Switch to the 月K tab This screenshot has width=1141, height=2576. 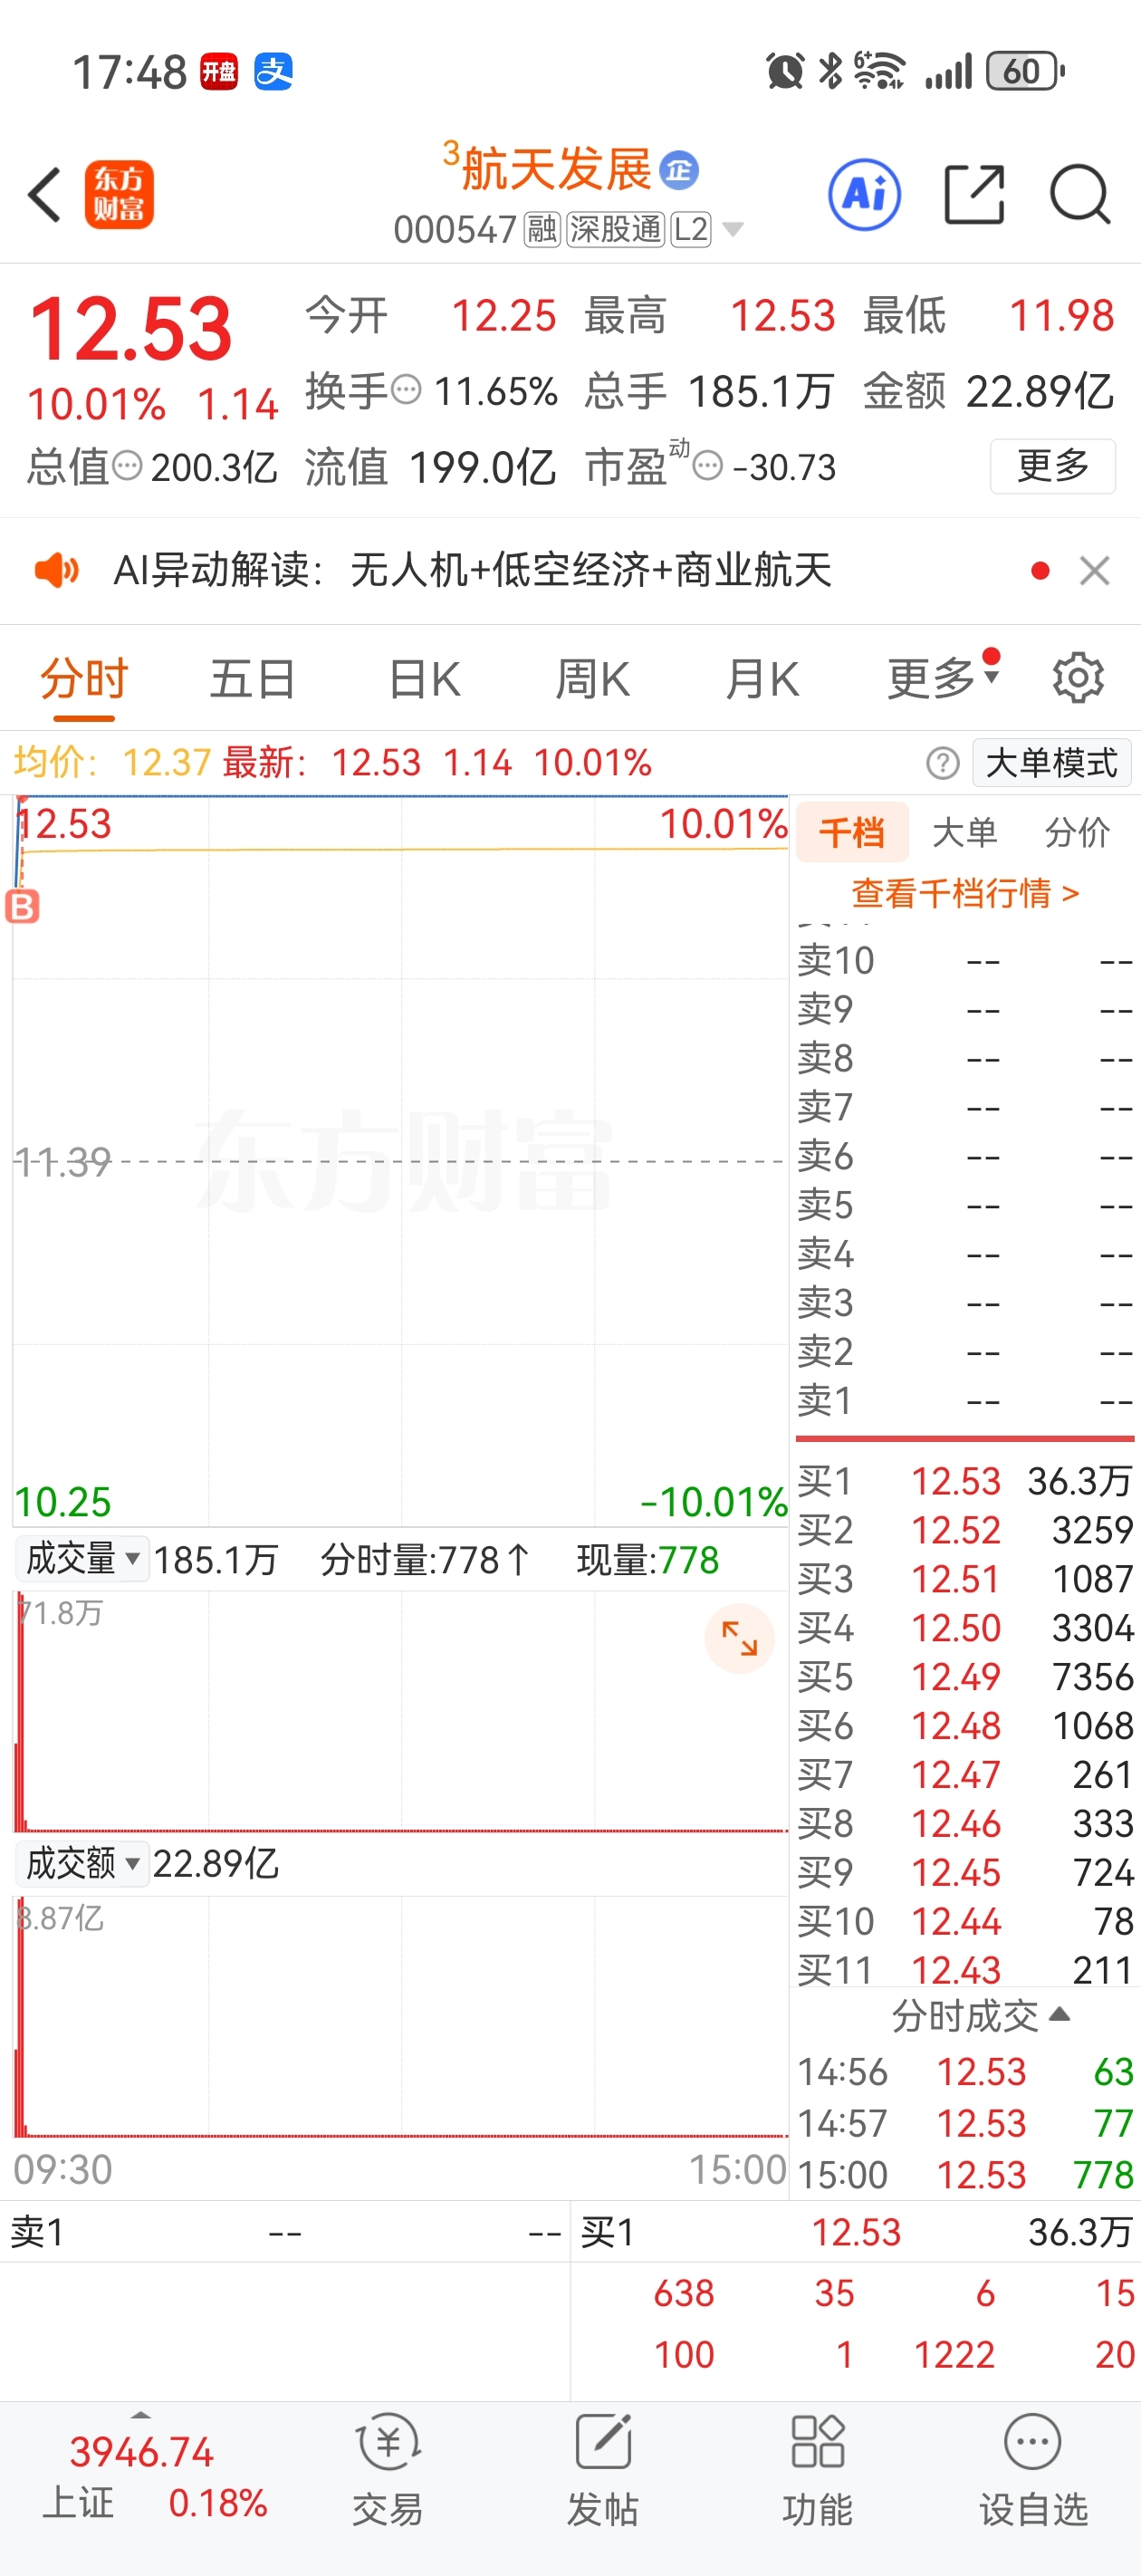tap(763, 680)
